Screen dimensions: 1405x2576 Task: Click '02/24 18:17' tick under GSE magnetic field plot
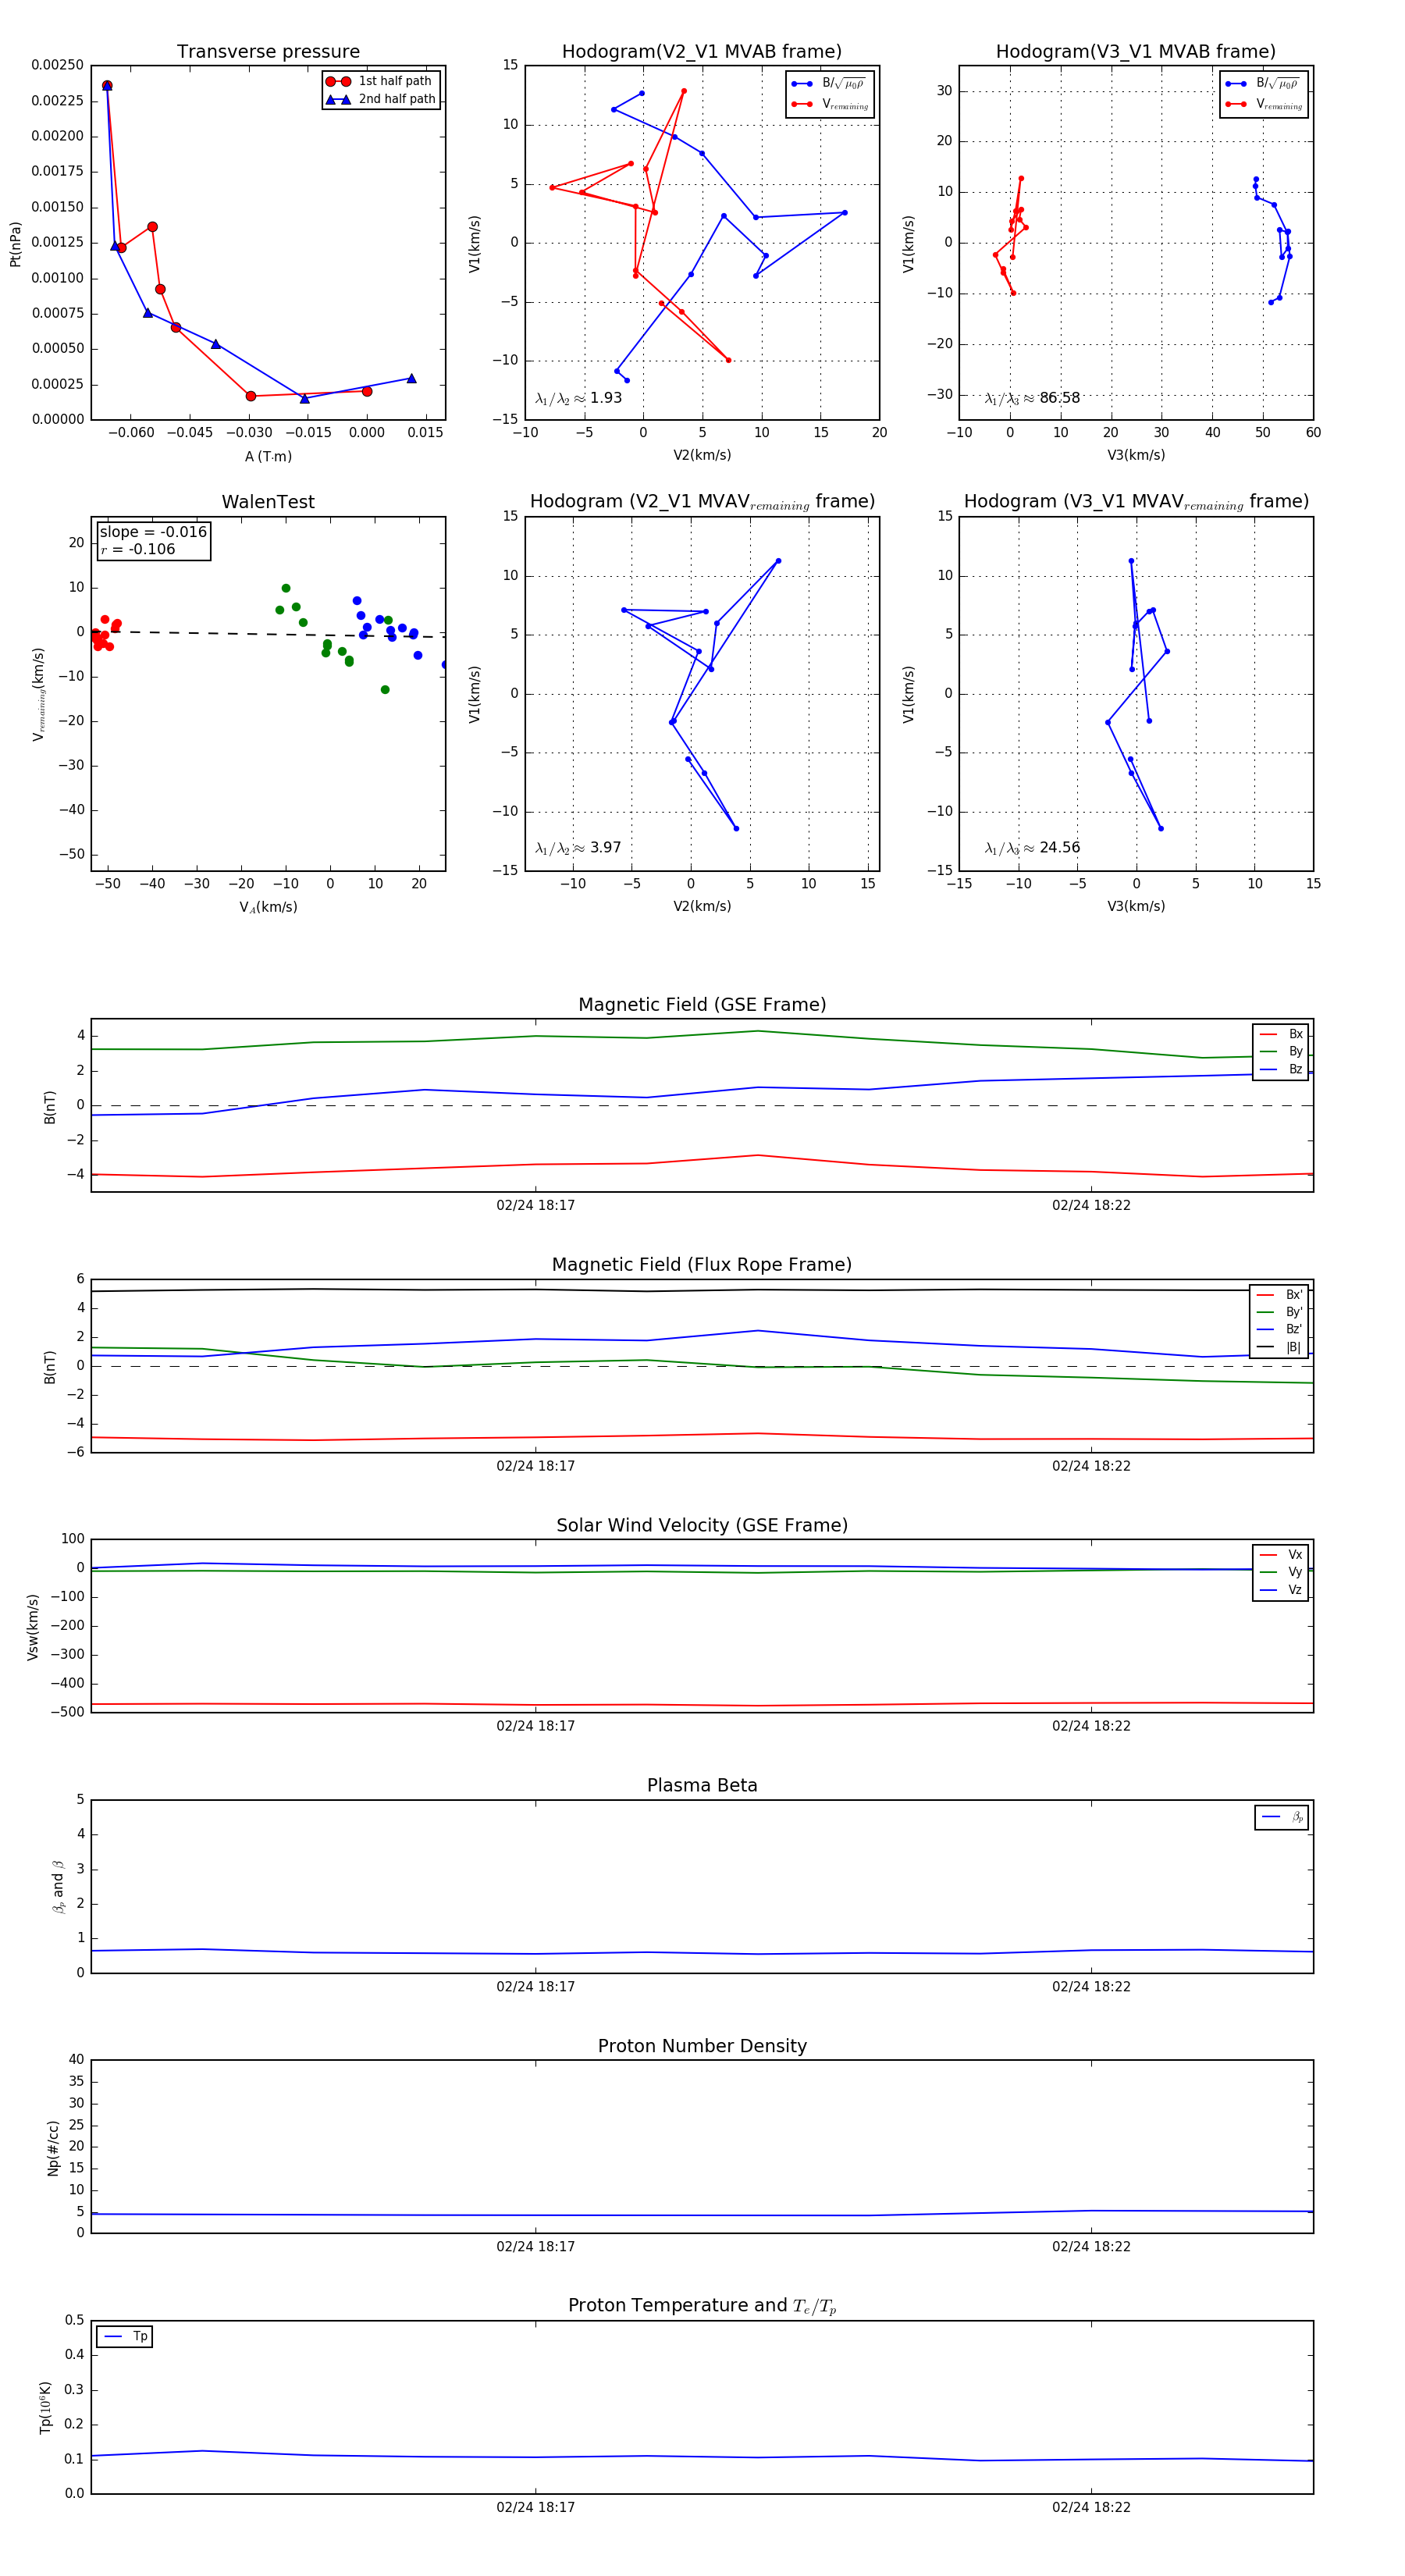coord(535,1205)
